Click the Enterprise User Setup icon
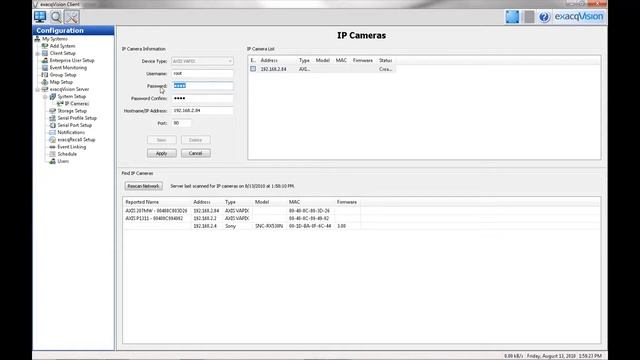Viewport: 640px width, 360px height. point(45,60)
